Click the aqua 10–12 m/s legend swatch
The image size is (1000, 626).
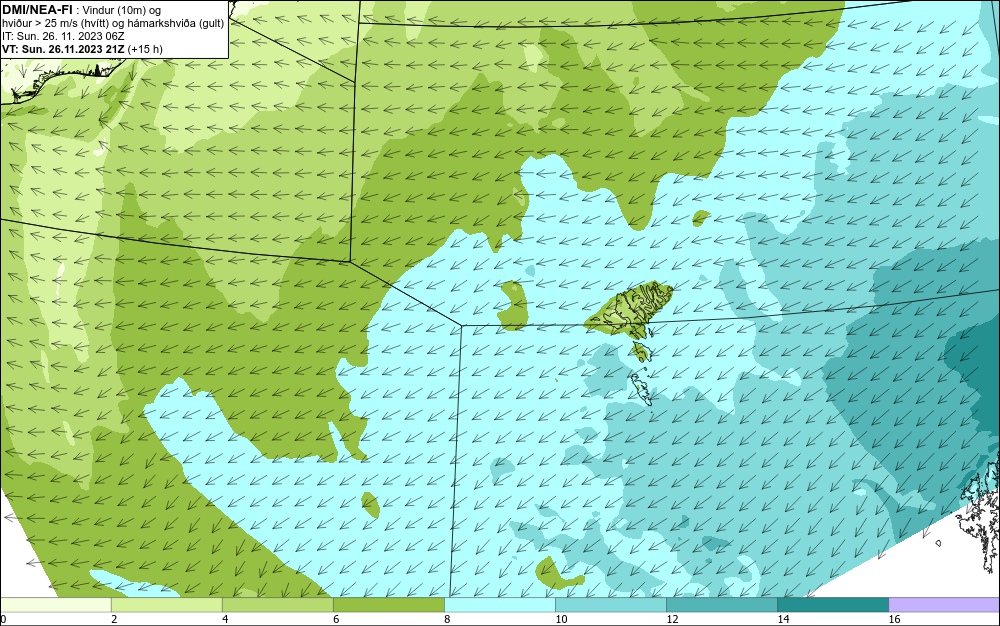point(610,604)
